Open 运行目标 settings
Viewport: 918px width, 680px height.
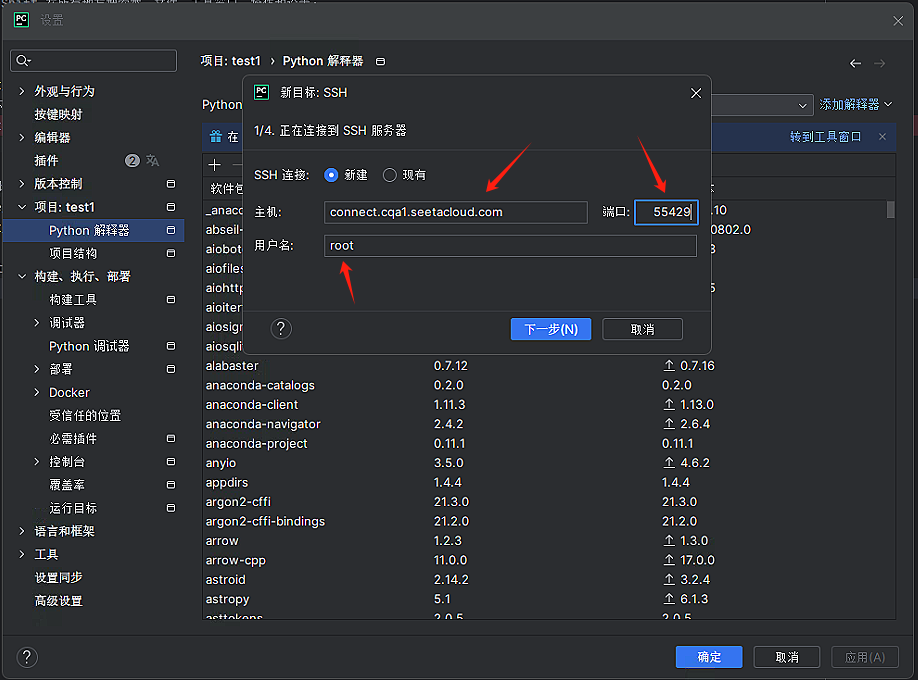tap(73, 508)
